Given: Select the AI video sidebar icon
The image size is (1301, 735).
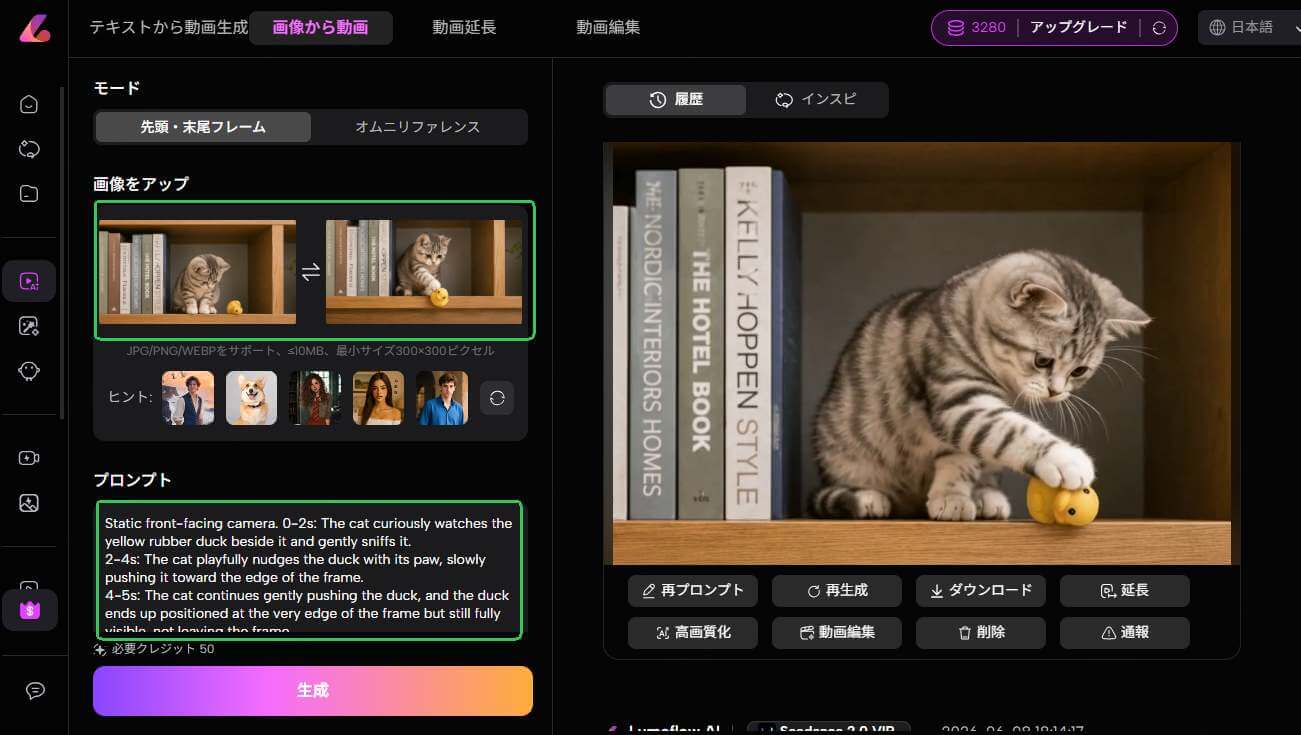Looking at the screenshot, I should (x=29, y=281).
